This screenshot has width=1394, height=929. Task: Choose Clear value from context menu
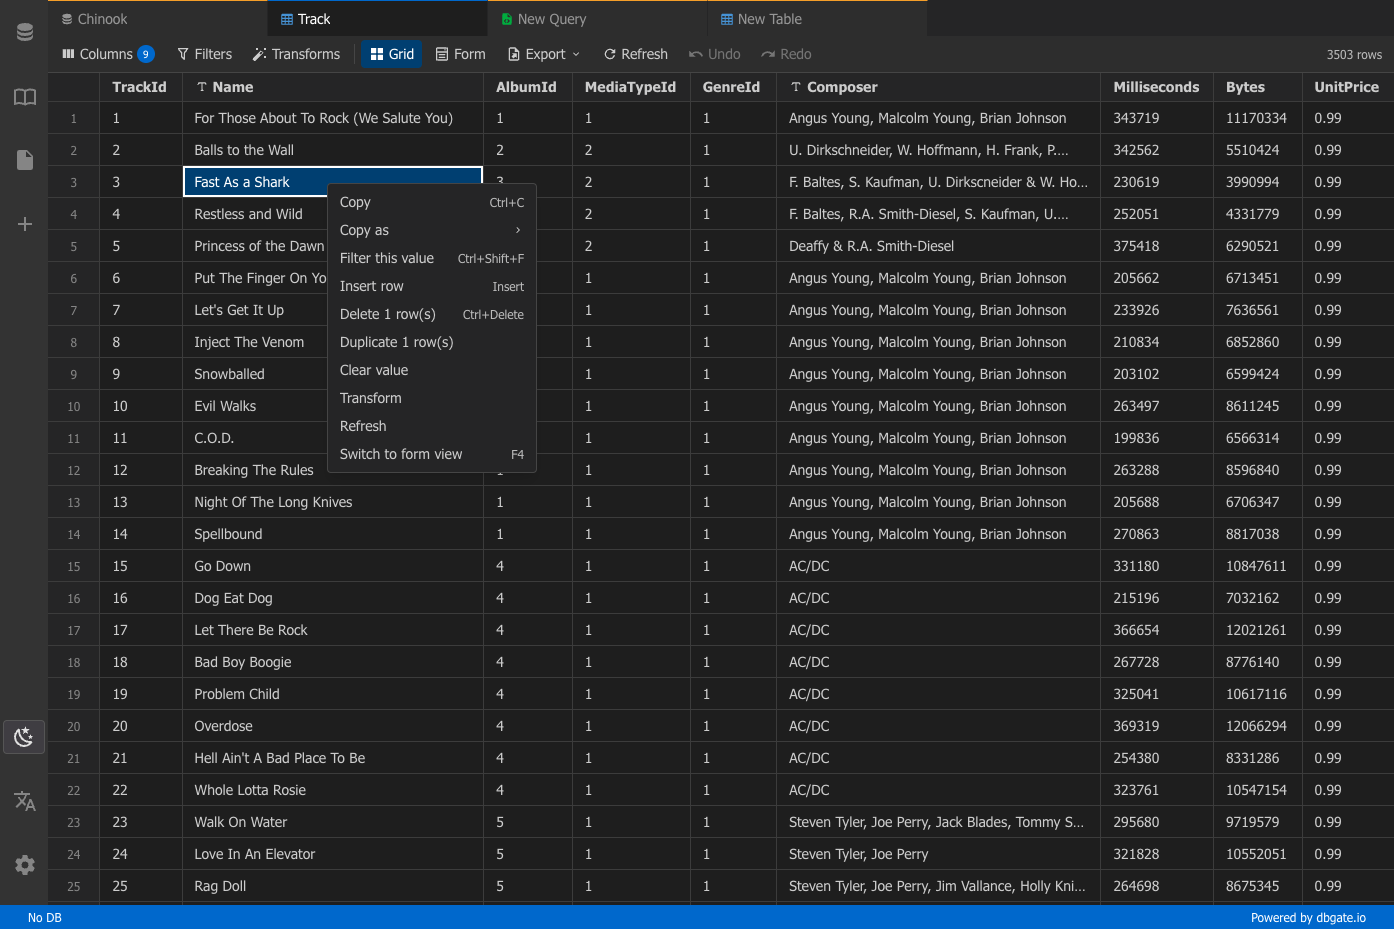point(432,370)
